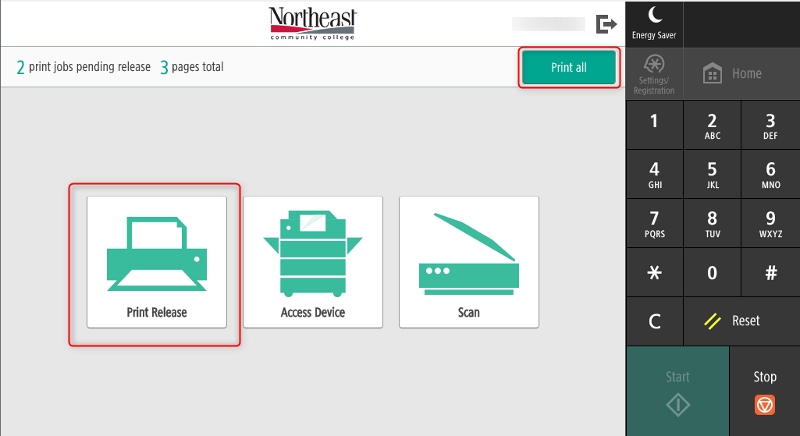Open the Print Release tile
Viewport: 800px width, 436px height.
tap(156, 262)
